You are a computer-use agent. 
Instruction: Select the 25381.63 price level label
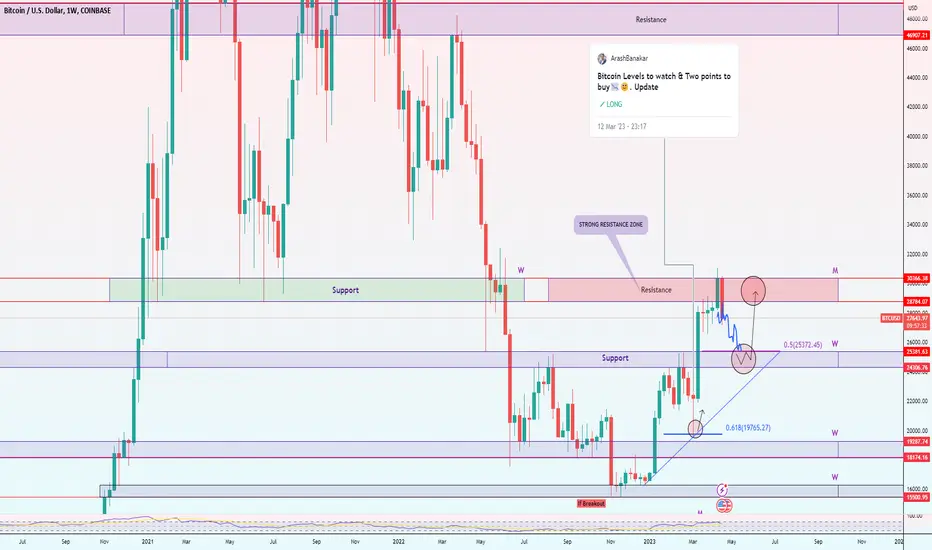pyautogui.click(x=917, y=352)
